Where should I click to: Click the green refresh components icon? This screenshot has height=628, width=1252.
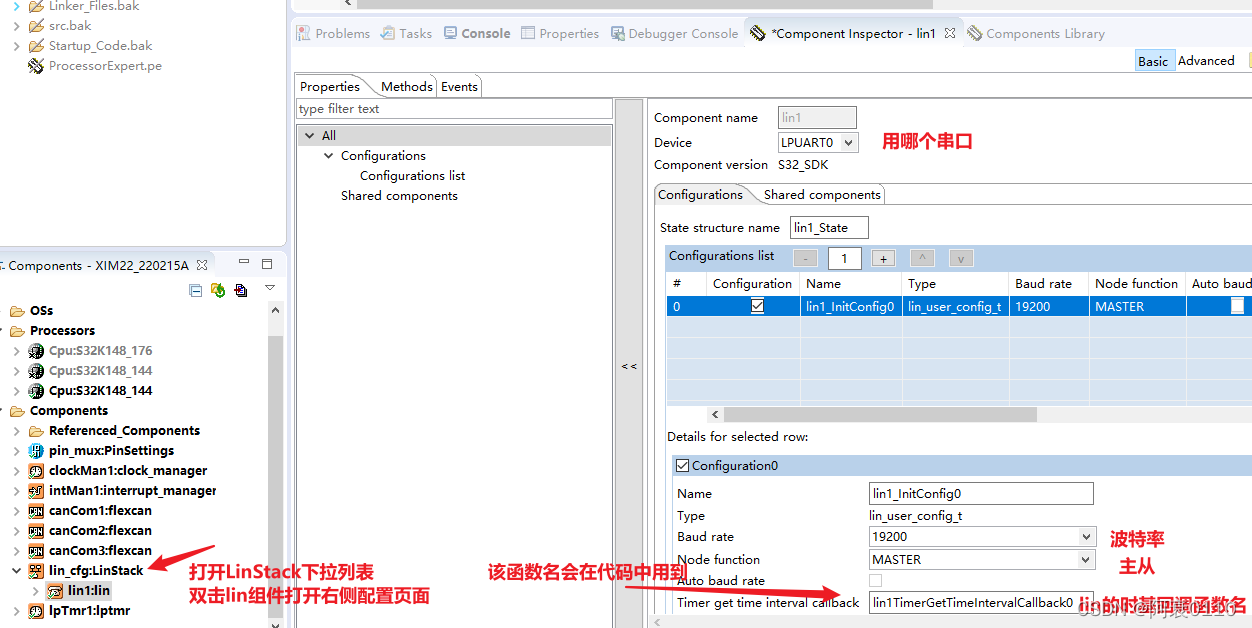(217, 290)
